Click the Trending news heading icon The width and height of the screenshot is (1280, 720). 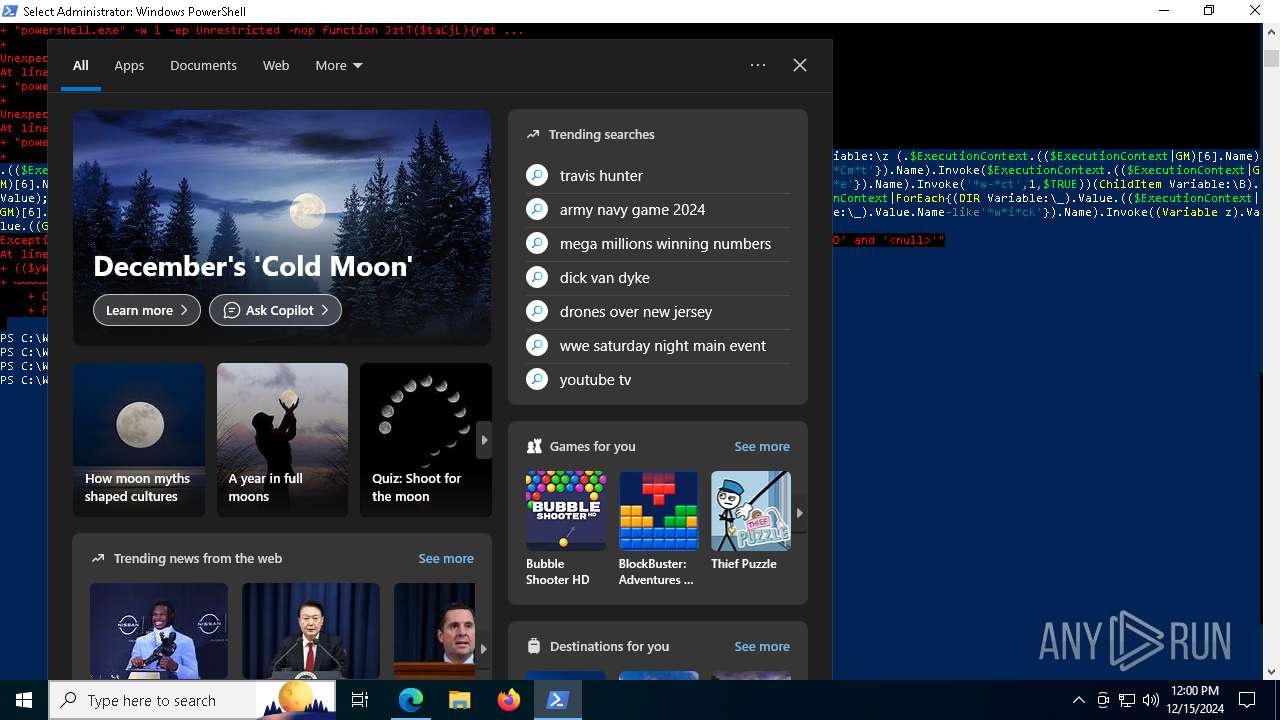[x=98, y=559]
